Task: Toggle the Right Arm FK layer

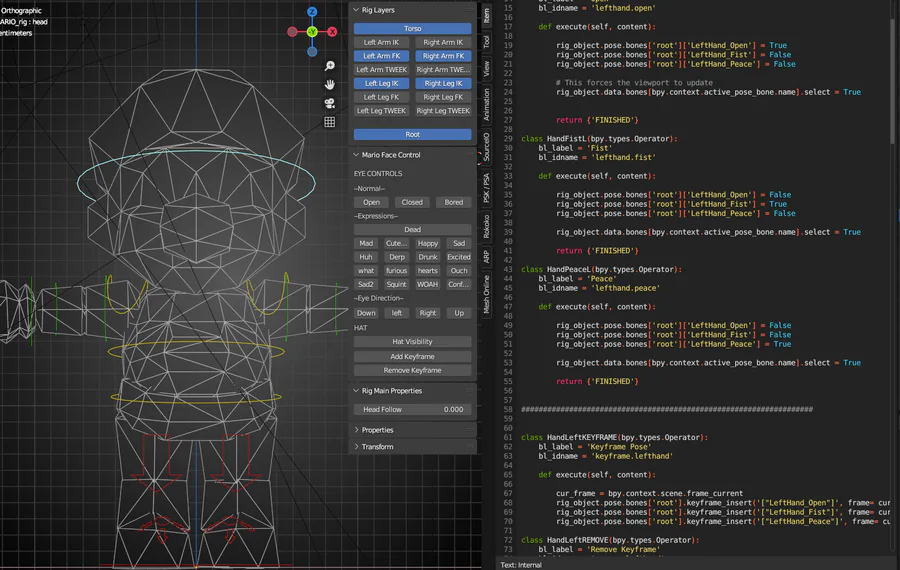Action: (443, 56)
